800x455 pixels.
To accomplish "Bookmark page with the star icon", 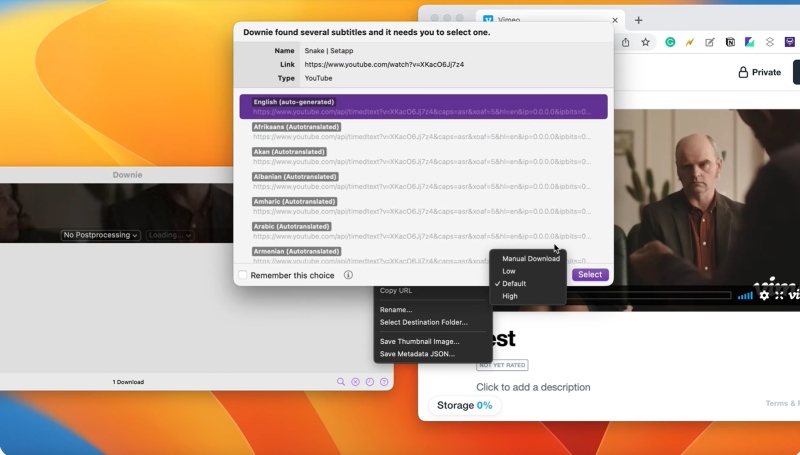I will [x=645, y=42].
